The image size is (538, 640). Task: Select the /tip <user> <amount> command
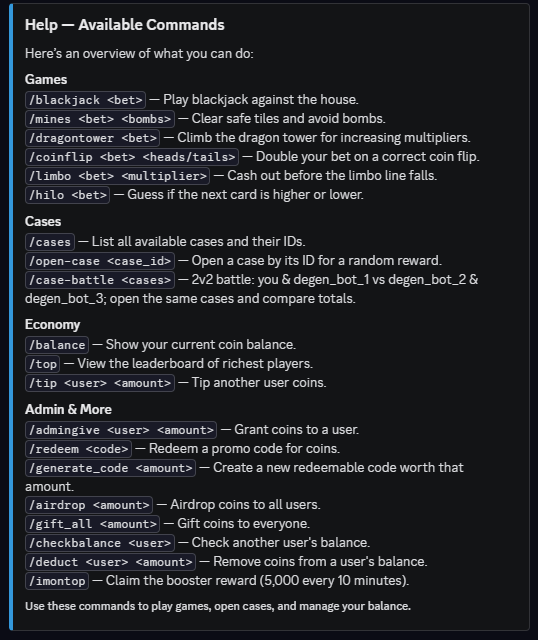point(100,383)
